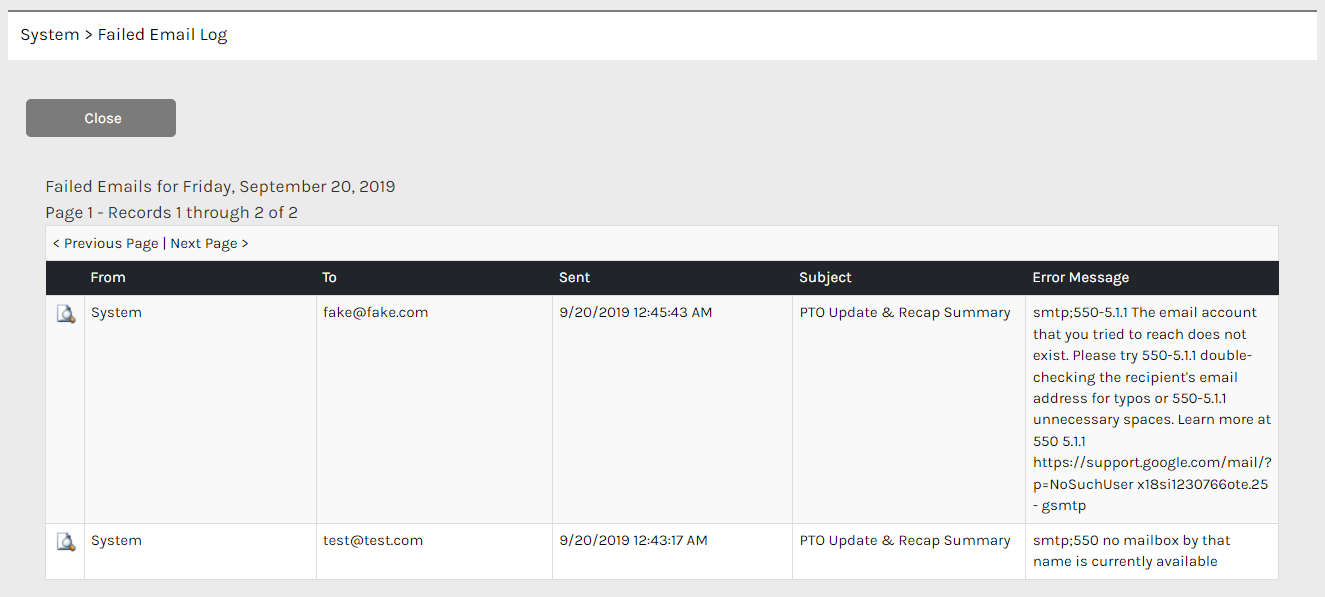Click the System sender in the fake@fake.com row
1325x597 pixels.
(116, 312)
